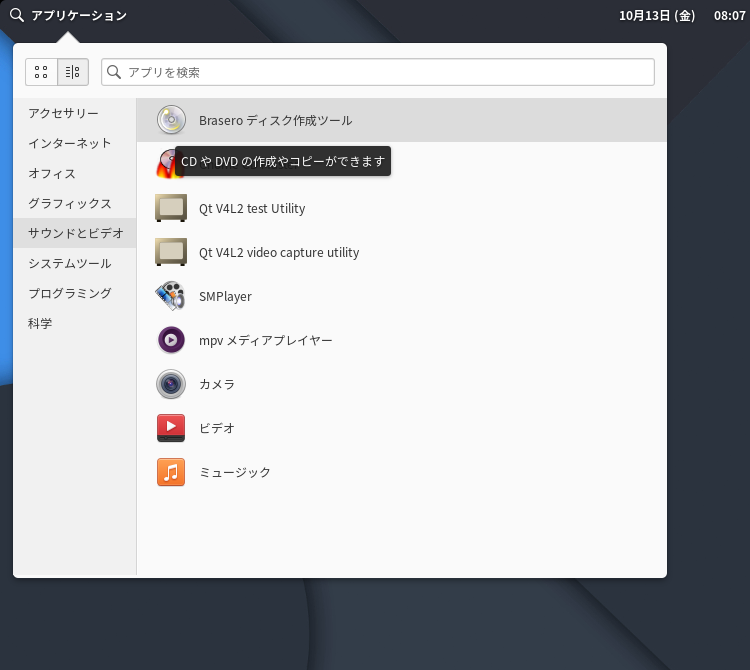Click the Brasero disc icon

tap(171, 120)
